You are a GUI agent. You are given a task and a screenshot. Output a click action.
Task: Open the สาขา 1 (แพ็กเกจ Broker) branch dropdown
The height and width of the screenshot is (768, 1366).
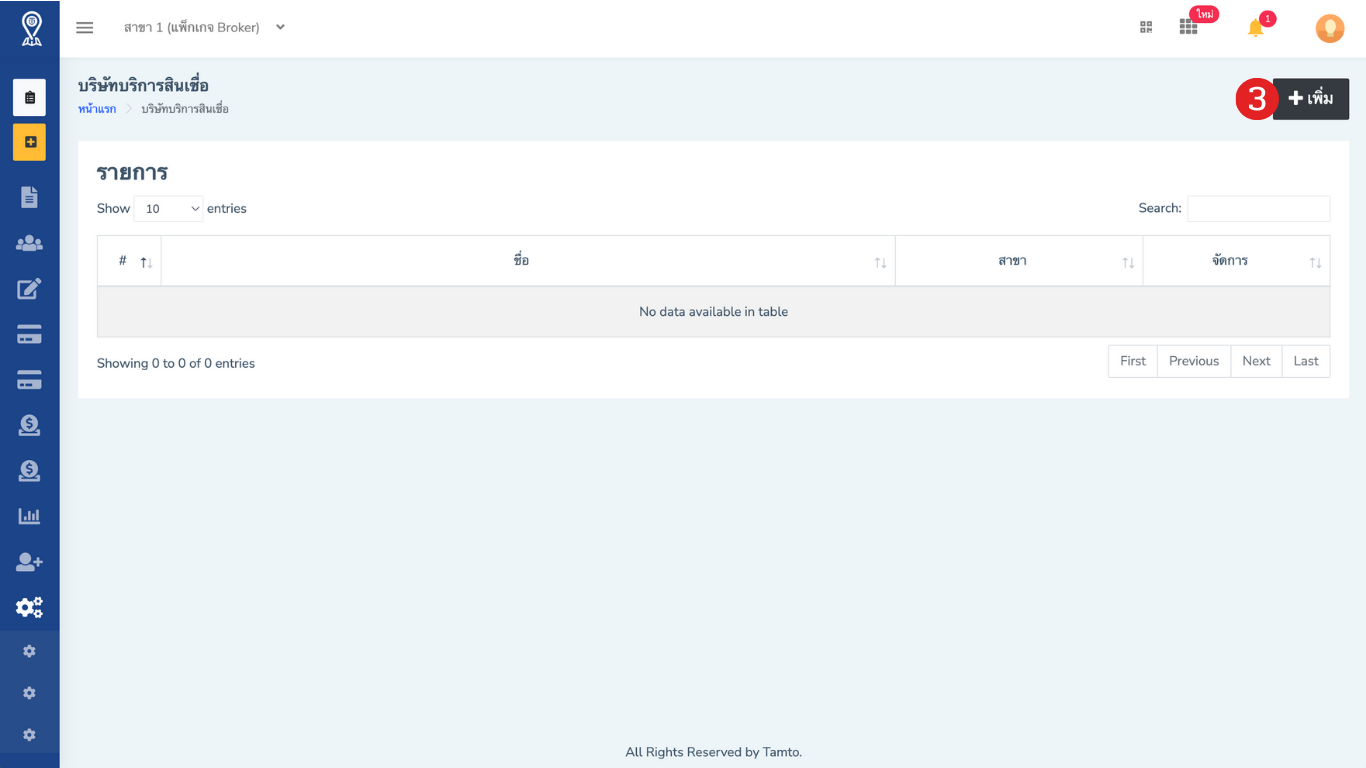click(x=205, y=28)
